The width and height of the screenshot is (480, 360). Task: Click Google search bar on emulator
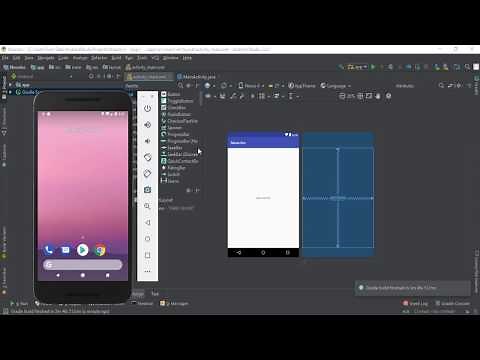pos(83,265)
